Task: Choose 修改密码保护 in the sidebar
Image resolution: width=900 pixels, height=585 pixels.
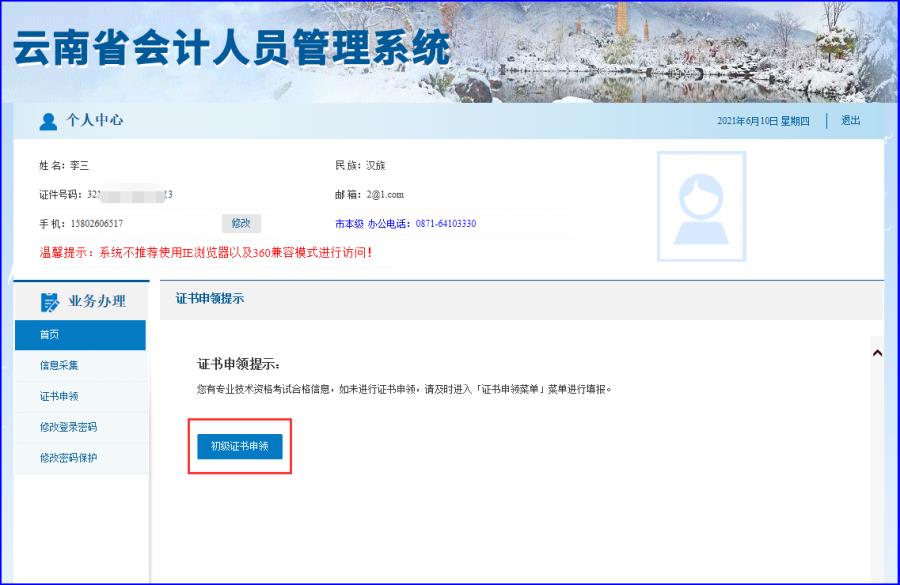Action: point(68,458)
